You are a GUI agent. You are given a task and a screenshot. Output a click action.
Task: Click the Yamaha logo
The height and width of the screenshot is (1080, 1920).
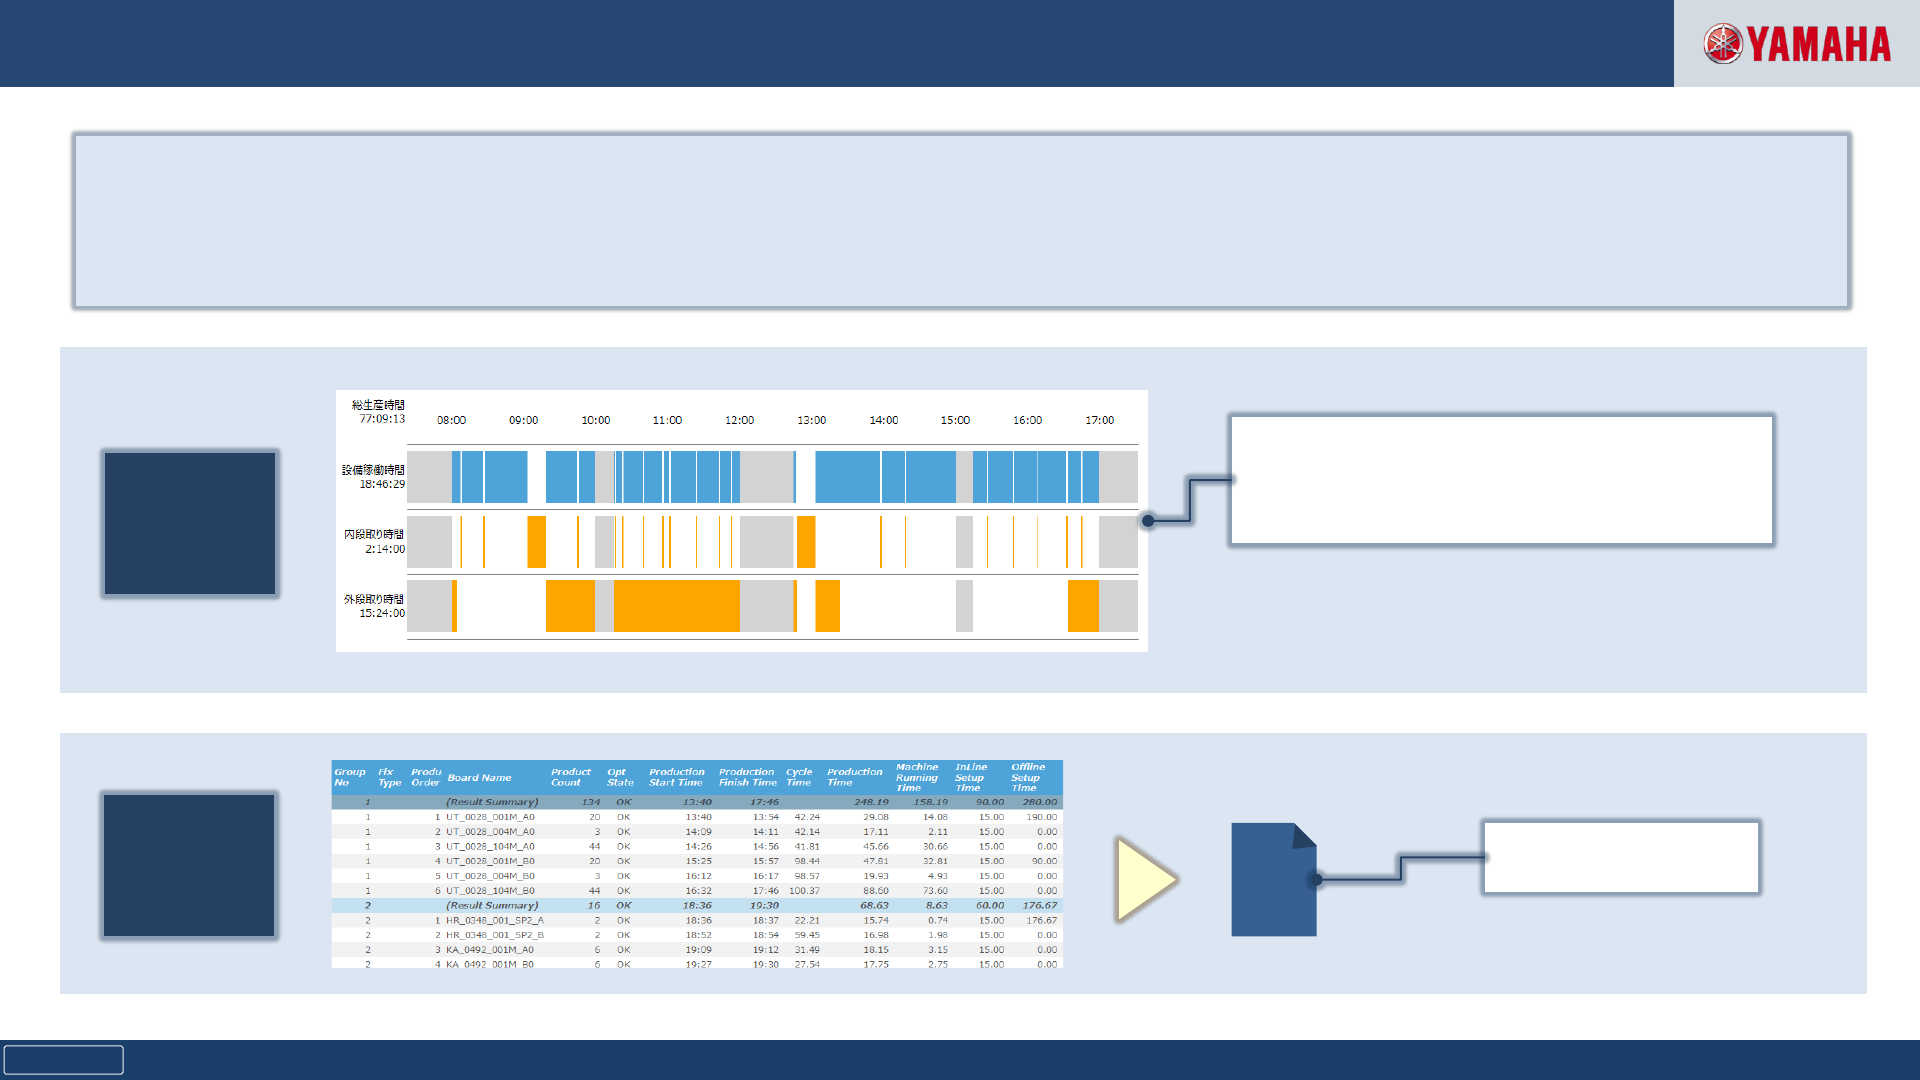click(1797, 44)
